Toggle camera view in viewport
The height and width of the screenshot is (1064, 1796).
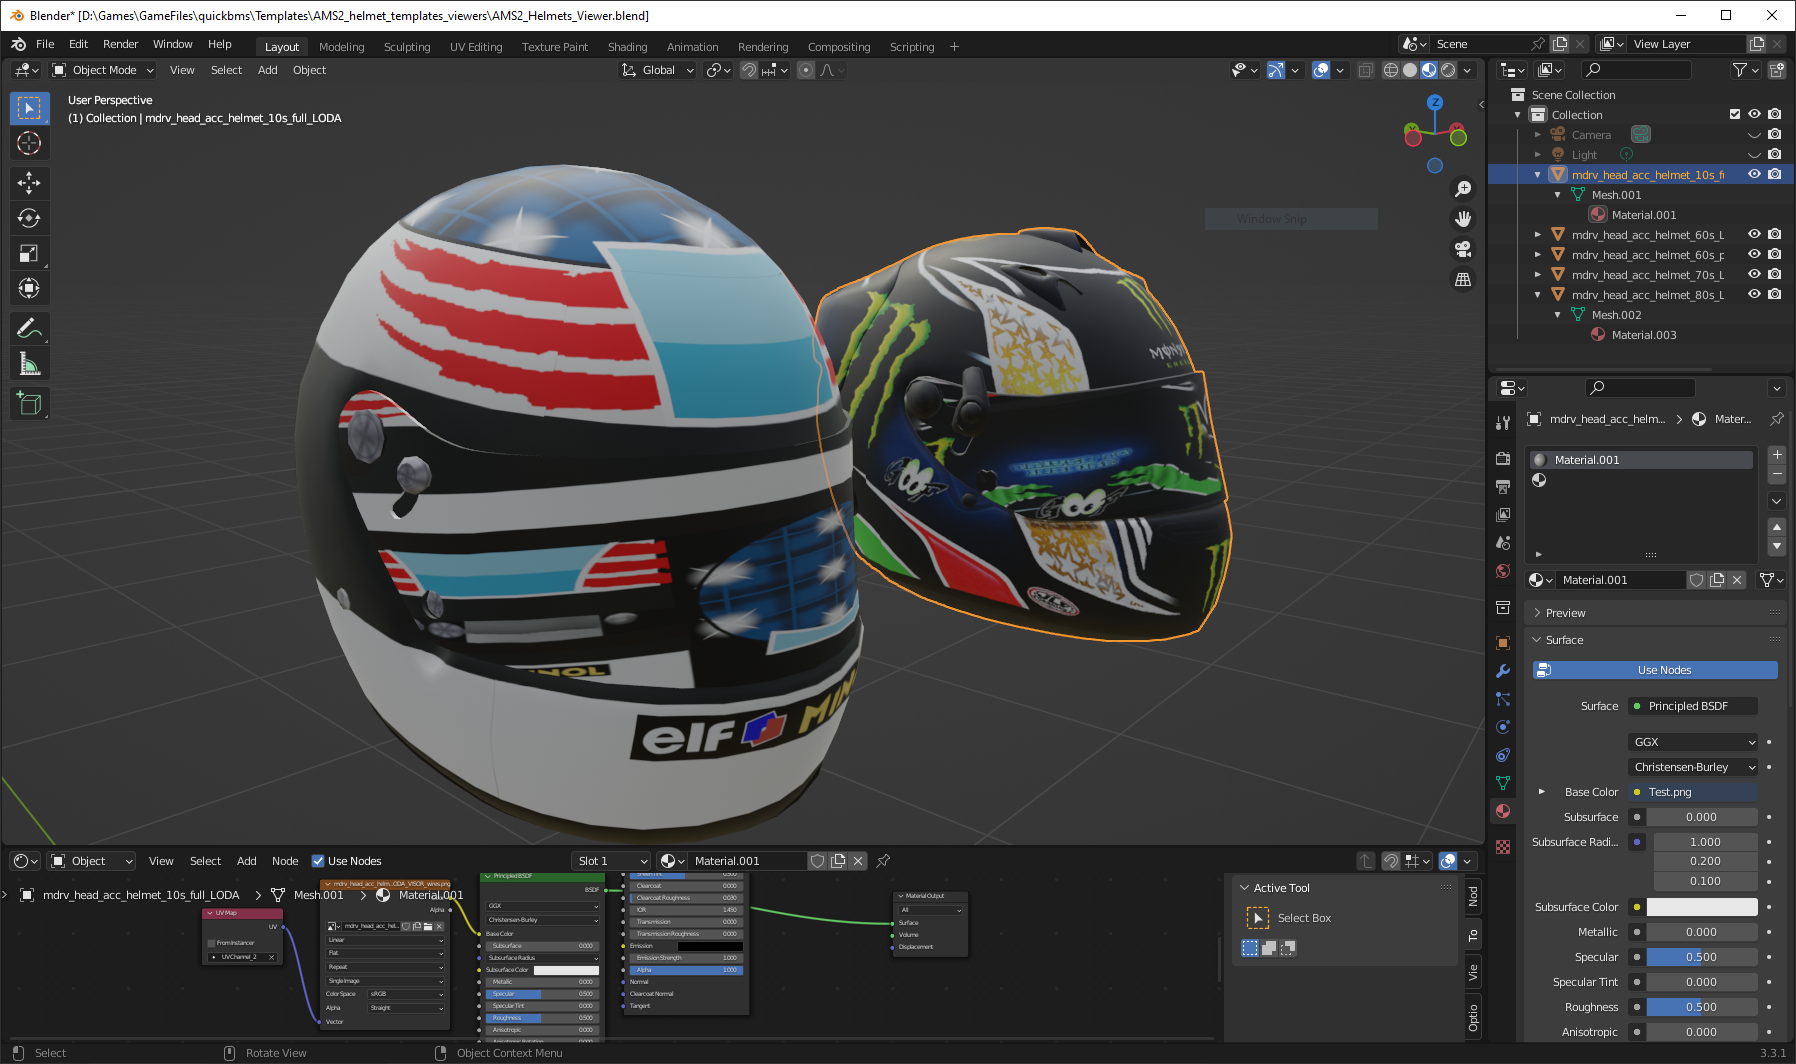click(1463, 249)
